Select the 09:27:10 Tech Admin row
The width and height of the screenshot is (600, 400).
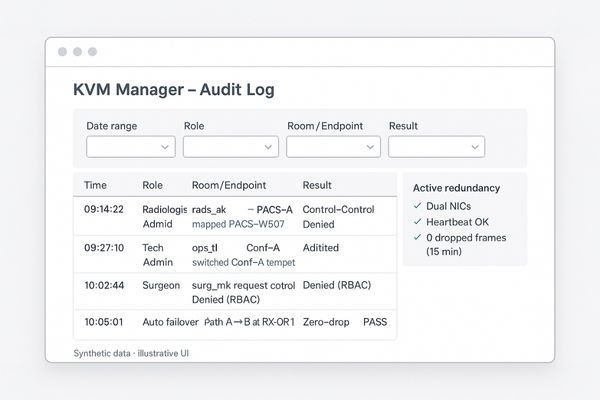click(x=235, y=254)
